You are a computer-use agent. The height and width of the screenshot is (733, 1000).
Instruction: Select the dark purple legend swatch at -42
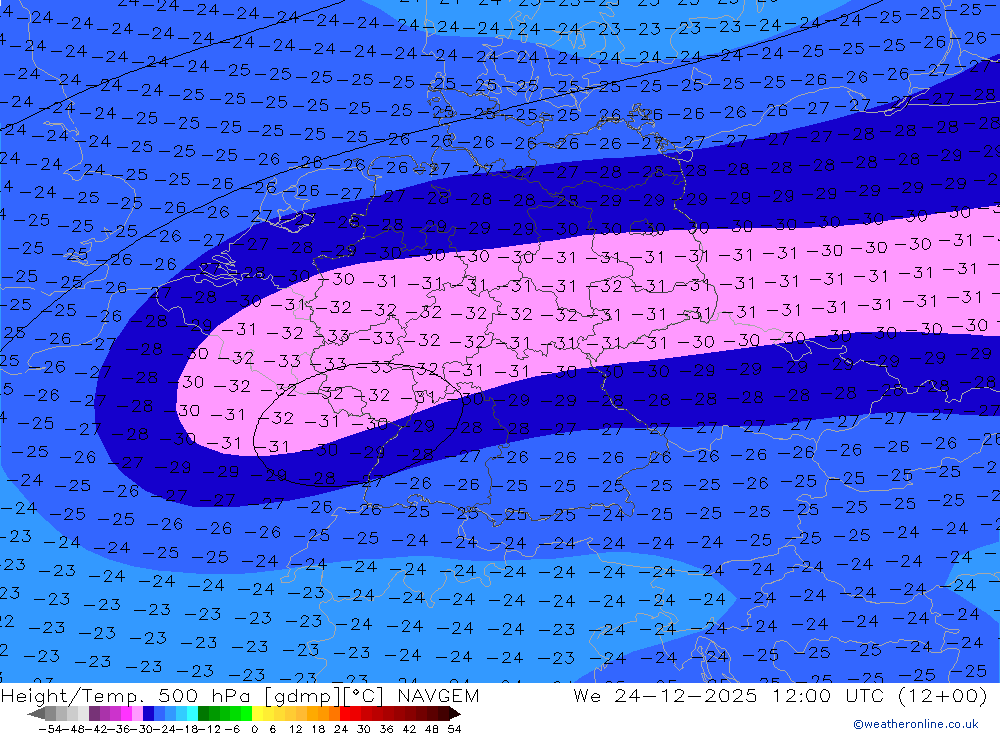pos(94,713)
